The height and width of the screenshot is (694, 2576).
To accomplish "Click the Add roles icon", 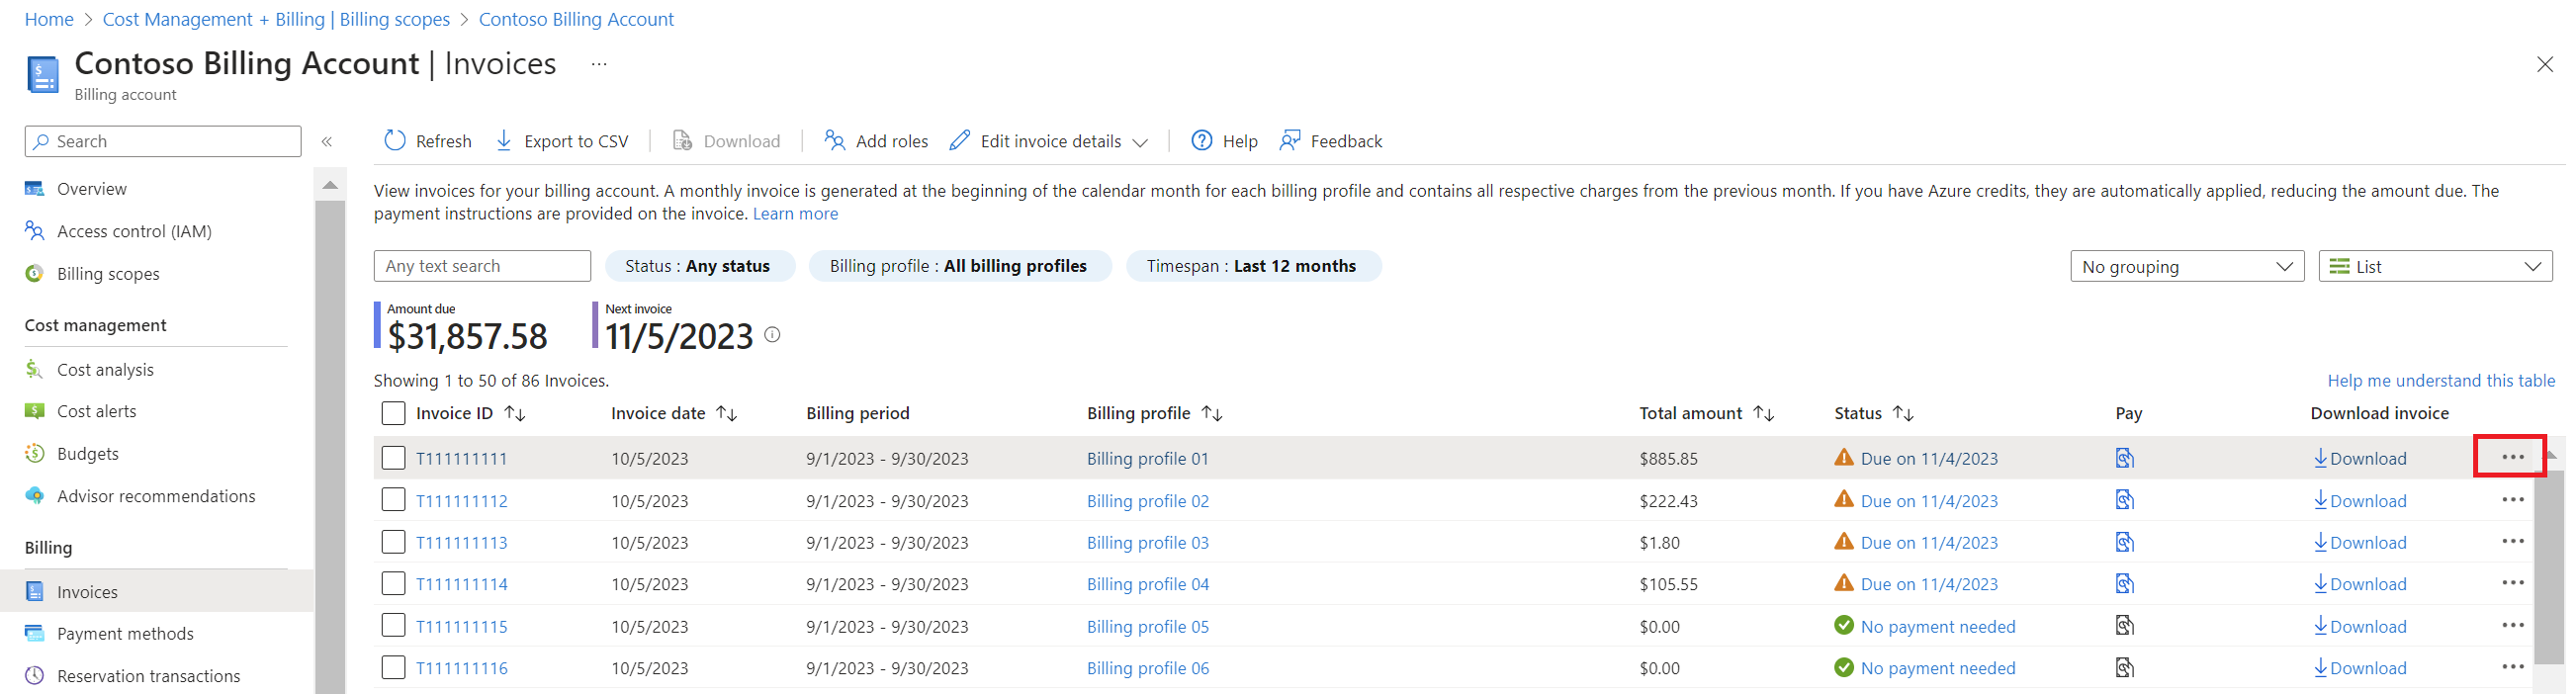I will coord(834,141).
